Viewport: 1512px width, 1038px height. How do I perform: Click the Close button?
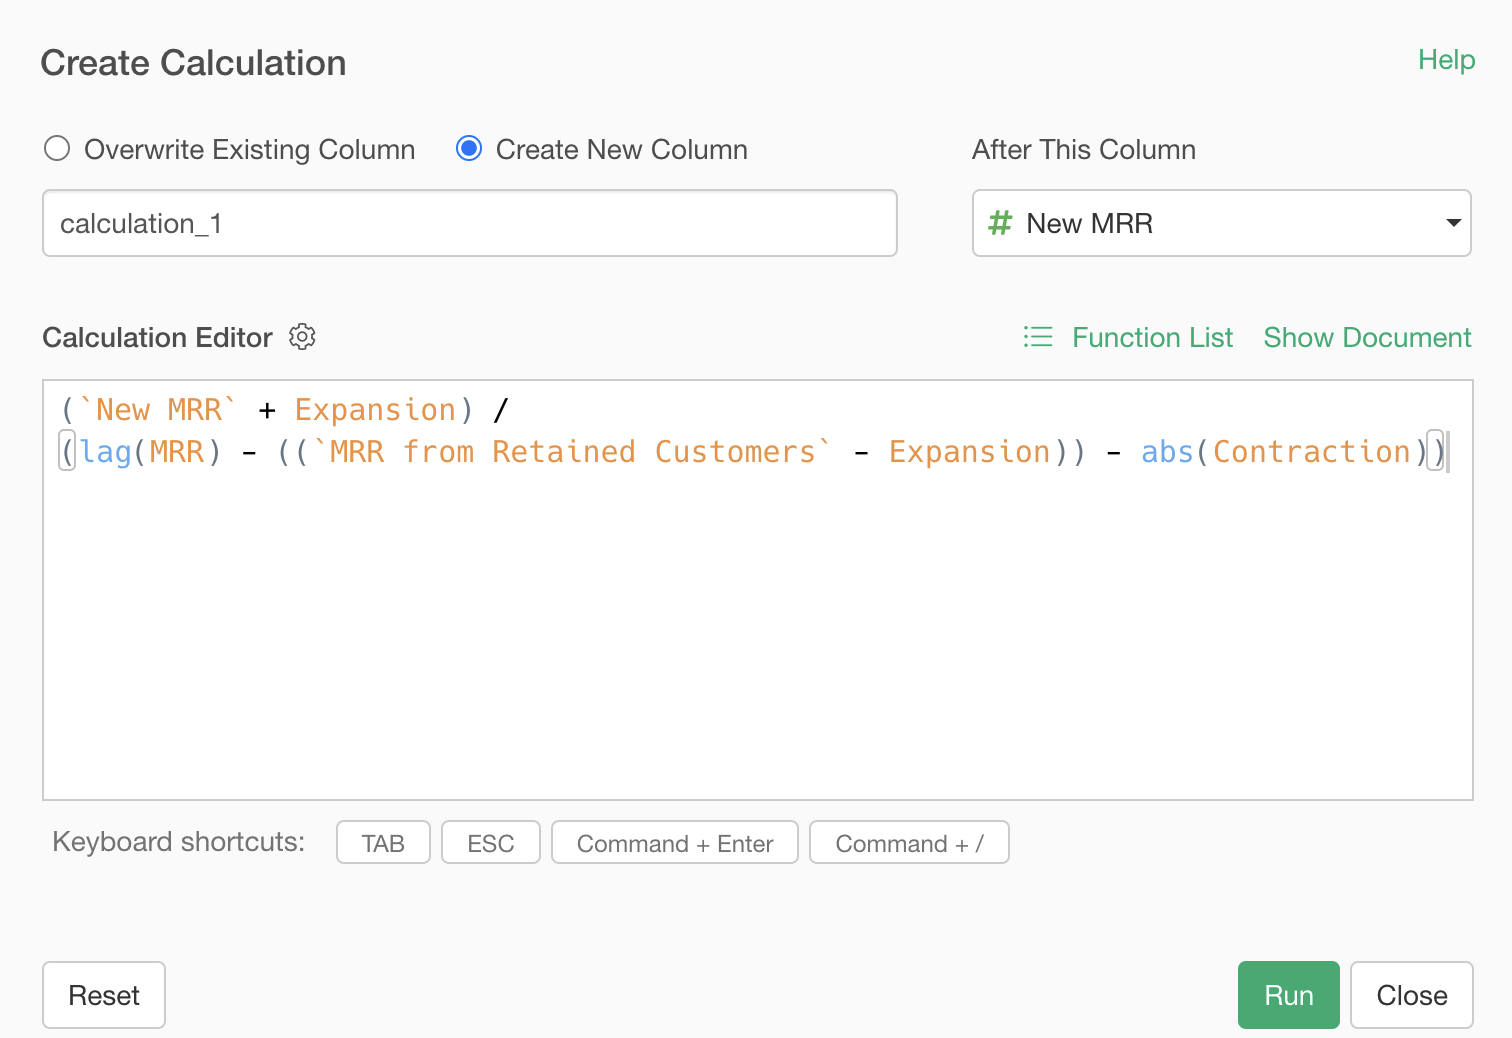1411,995
